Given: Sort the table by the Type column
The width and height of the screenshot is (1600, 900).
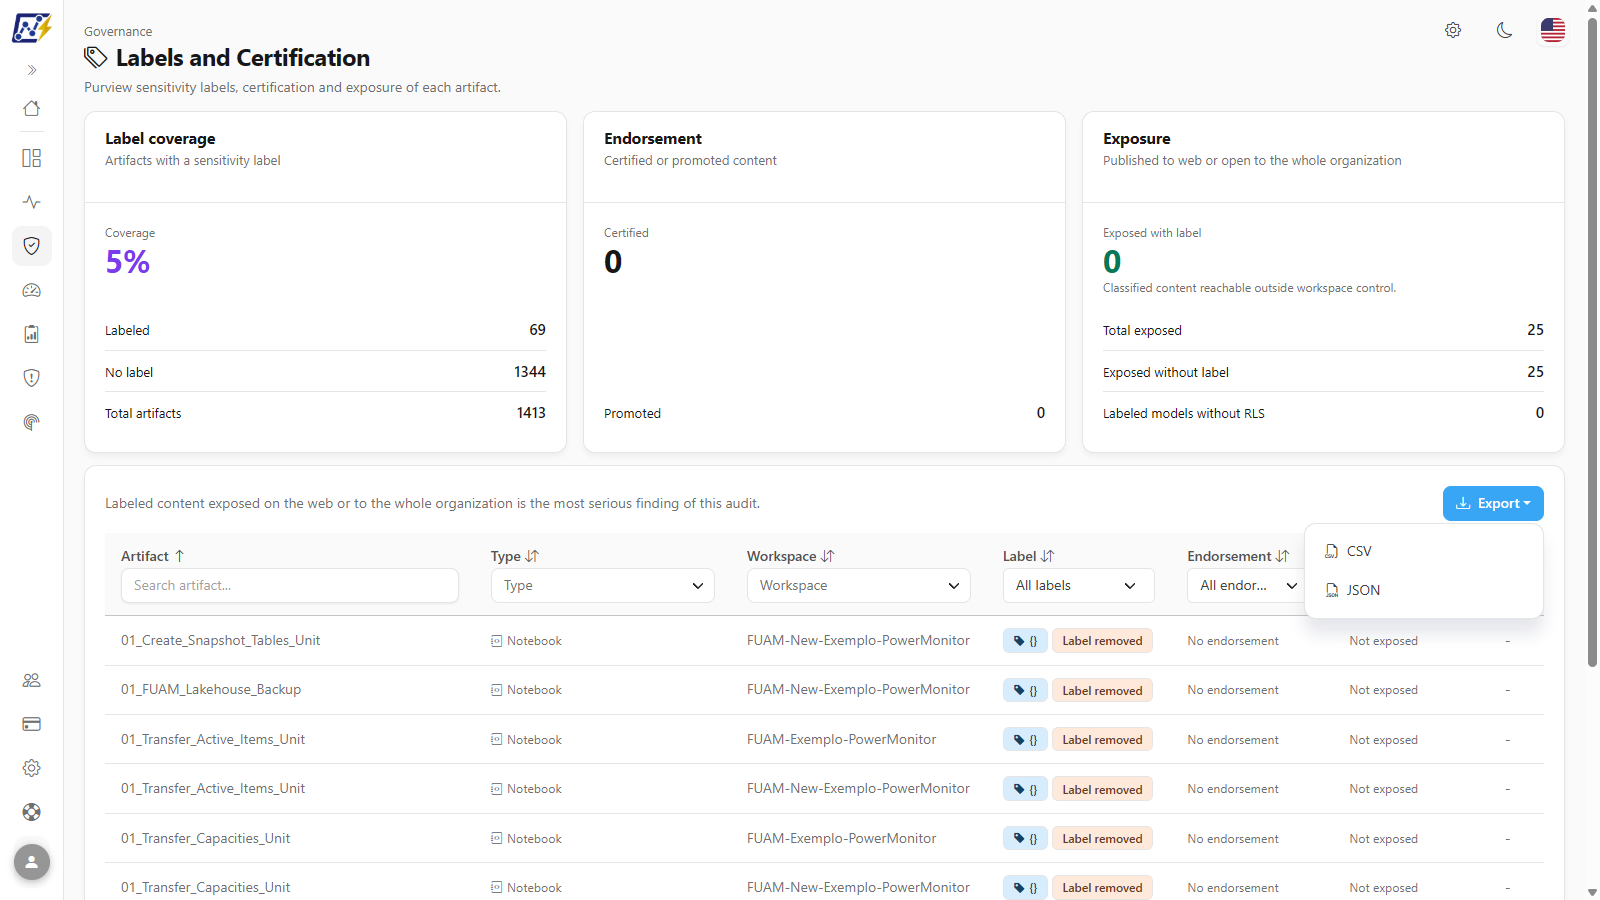Looking at the screenshot, I should click(x=515, y=556).
